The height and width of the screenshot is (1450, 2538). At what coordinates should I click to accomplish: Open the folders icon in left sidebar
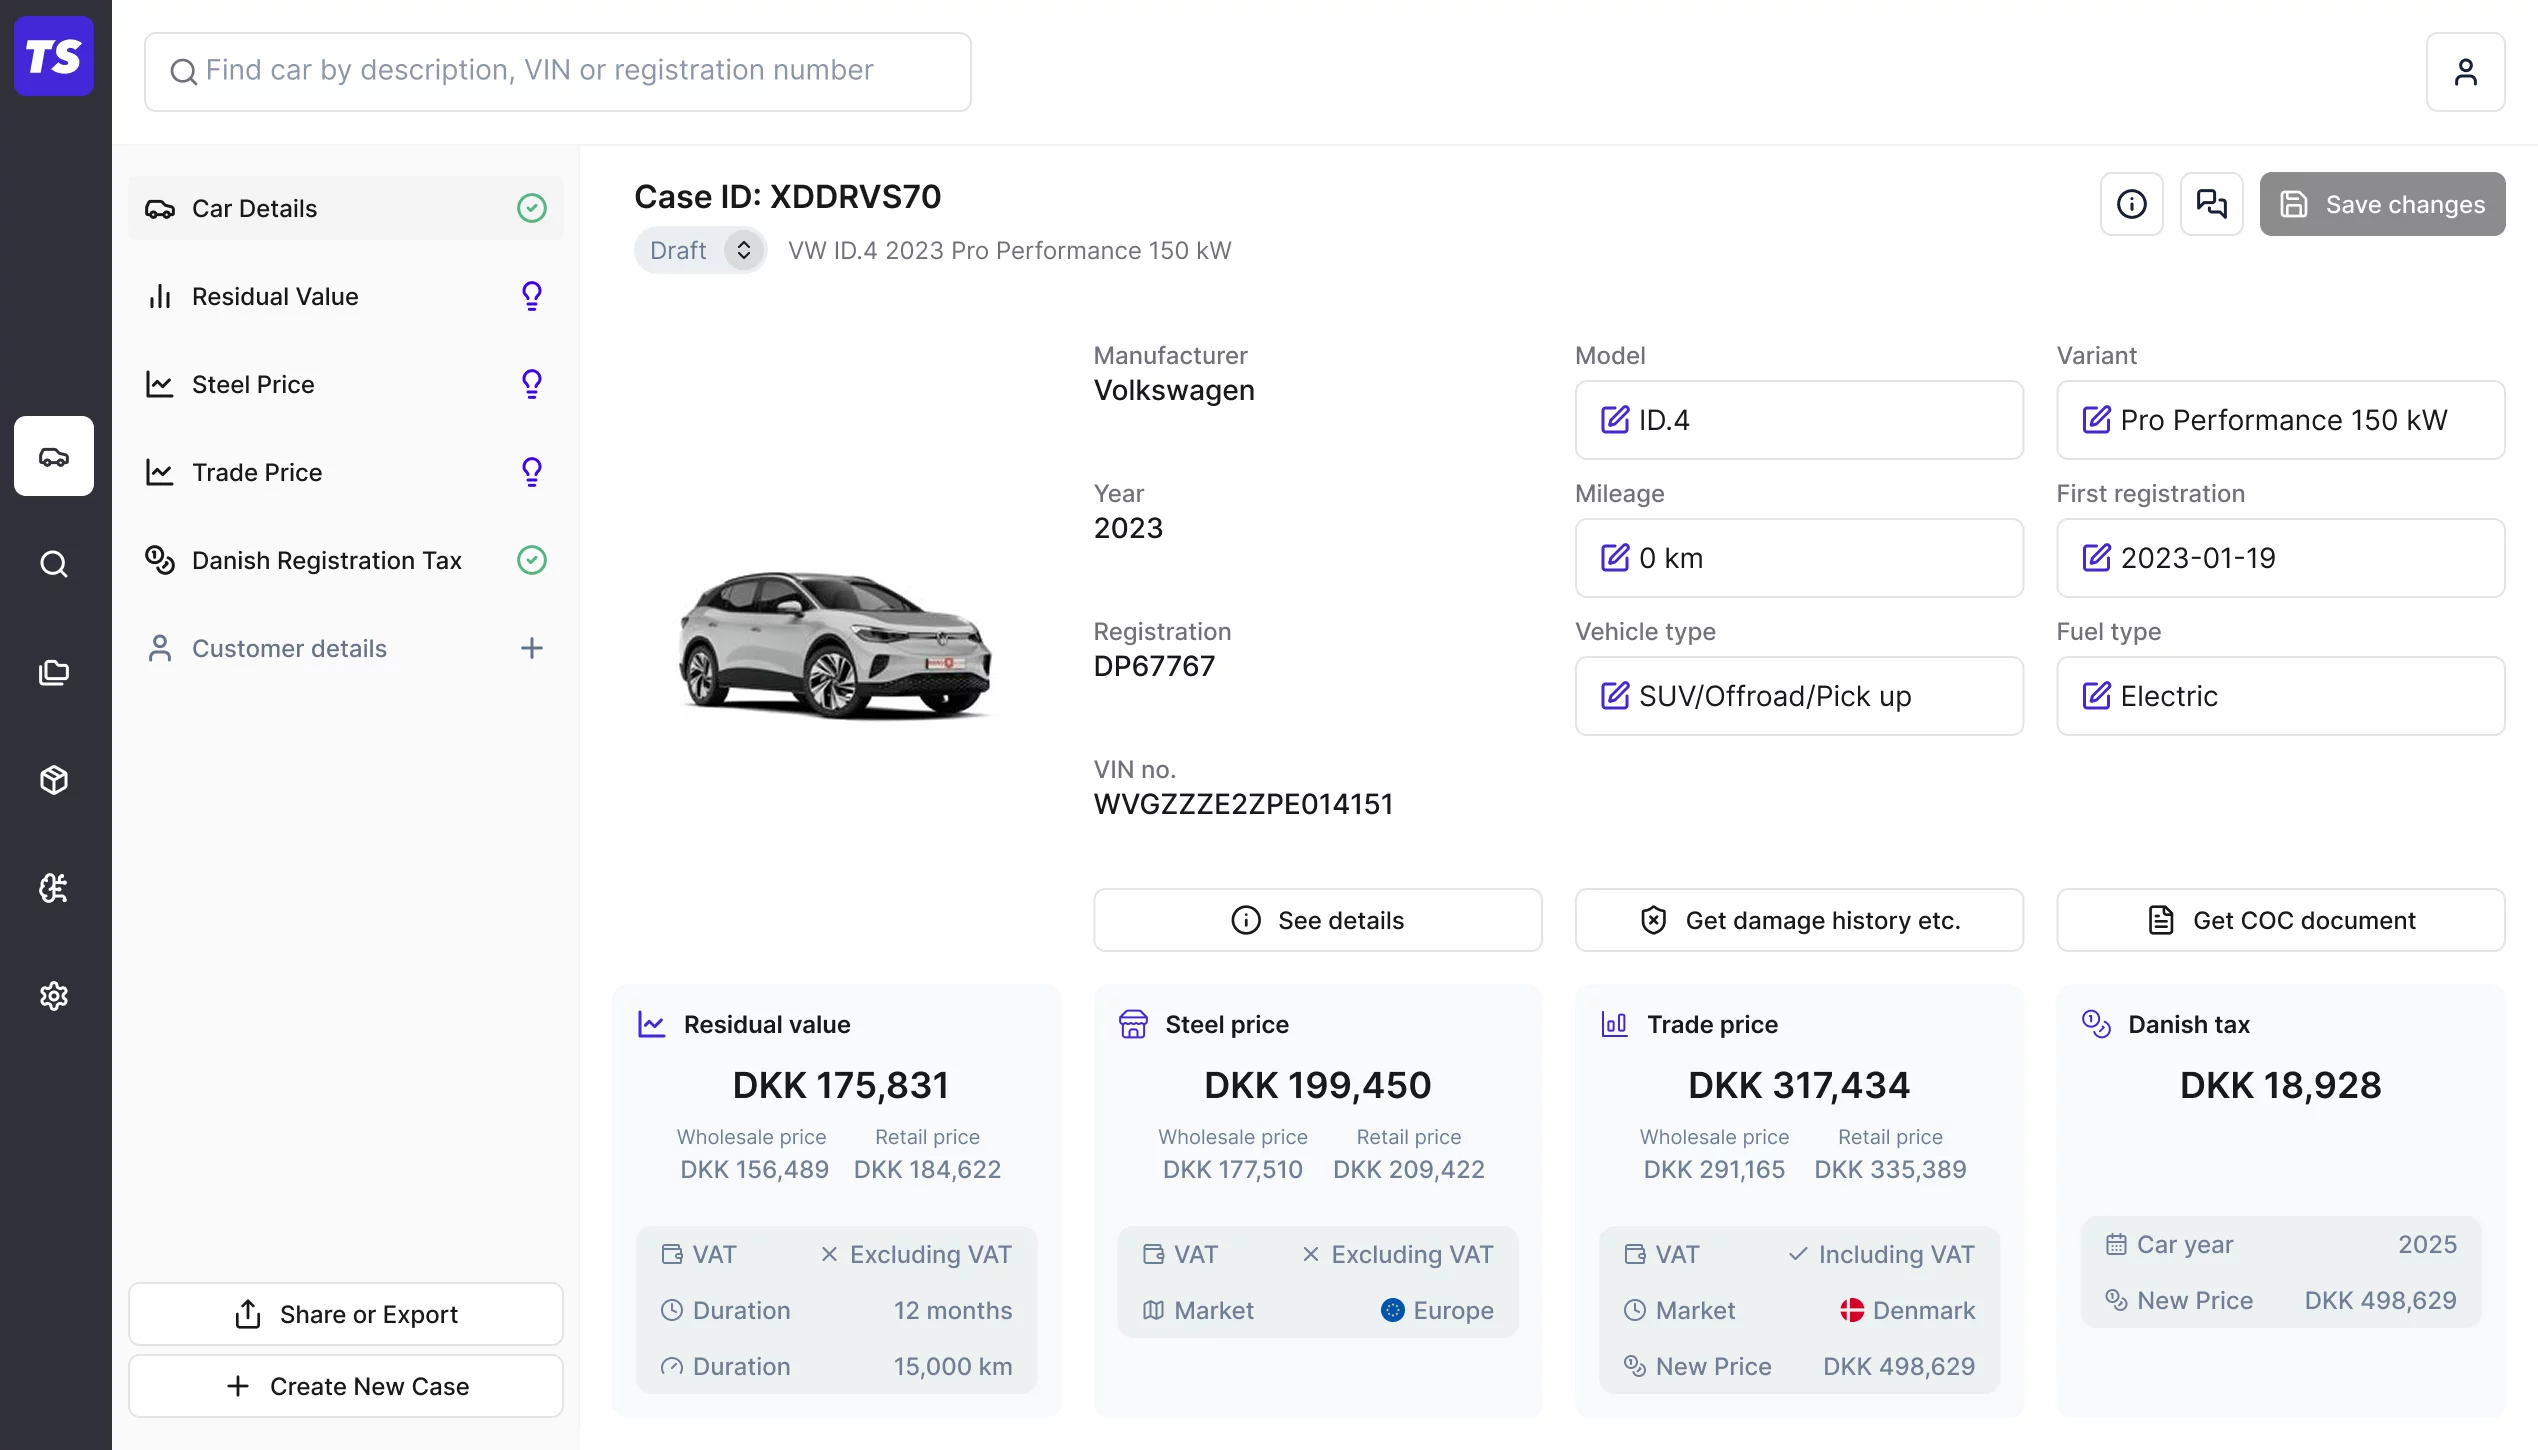pyautogui.click(x=54, y=672)
